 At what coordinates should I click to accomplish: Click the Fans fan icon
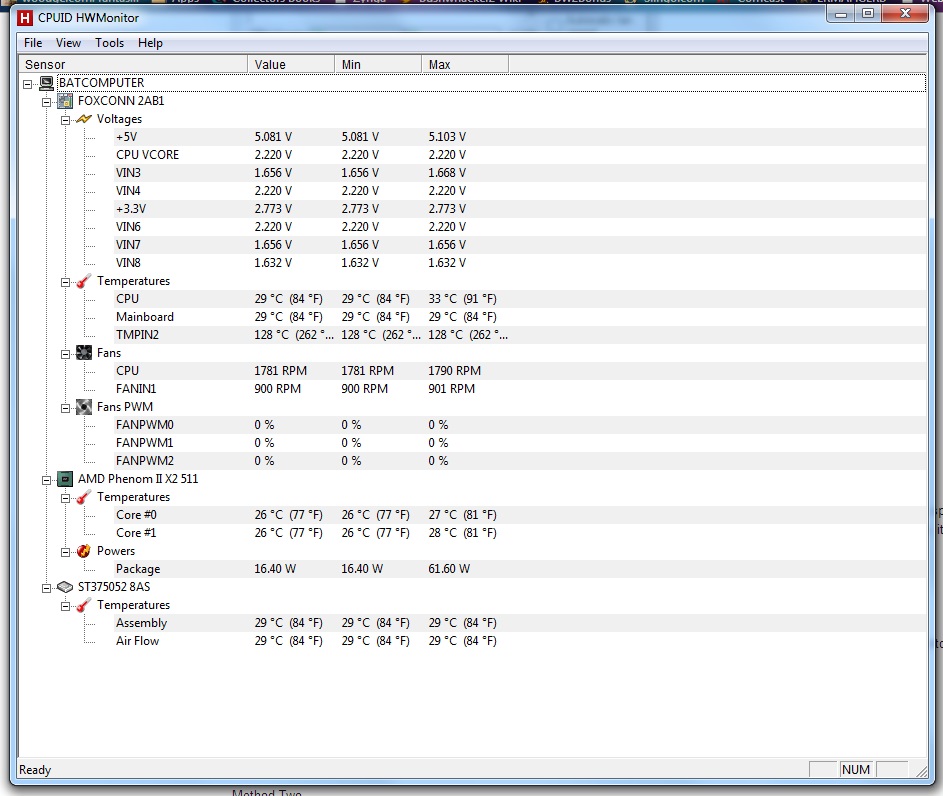pos(84,353)
